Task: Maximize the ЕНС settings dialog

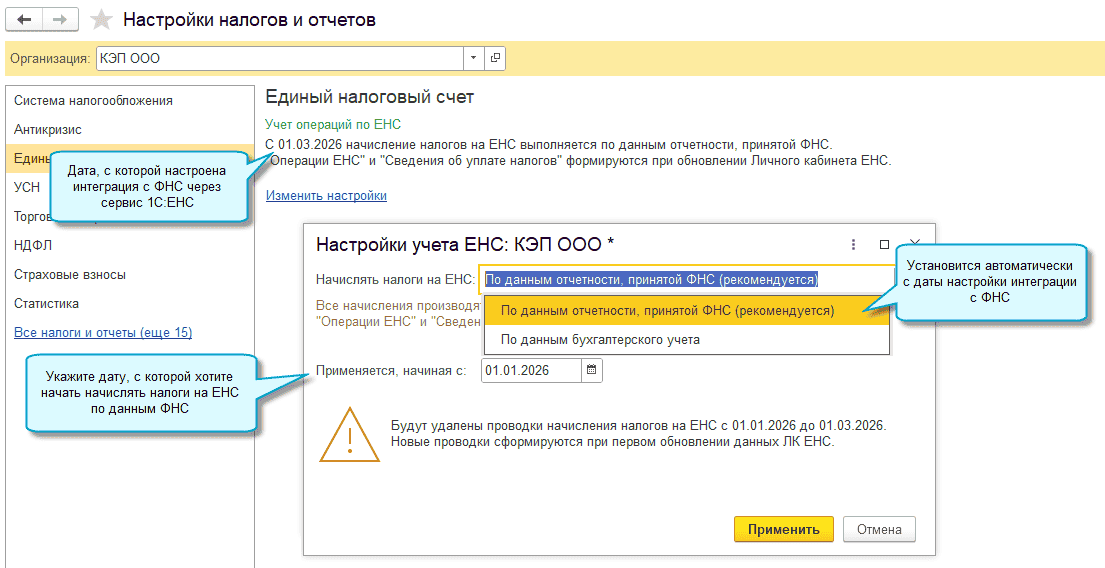Action: coord(884,244)
